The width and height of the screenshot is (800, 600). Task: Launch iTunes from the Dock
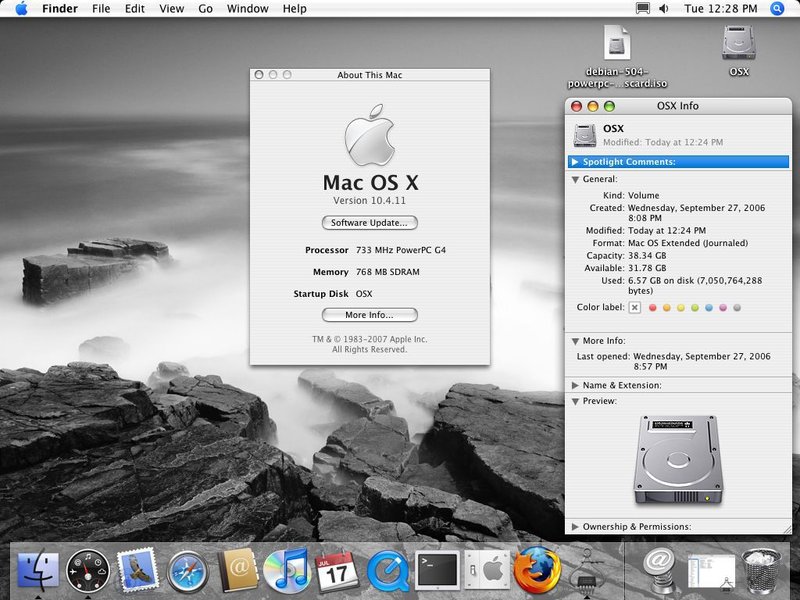[287, 570]
